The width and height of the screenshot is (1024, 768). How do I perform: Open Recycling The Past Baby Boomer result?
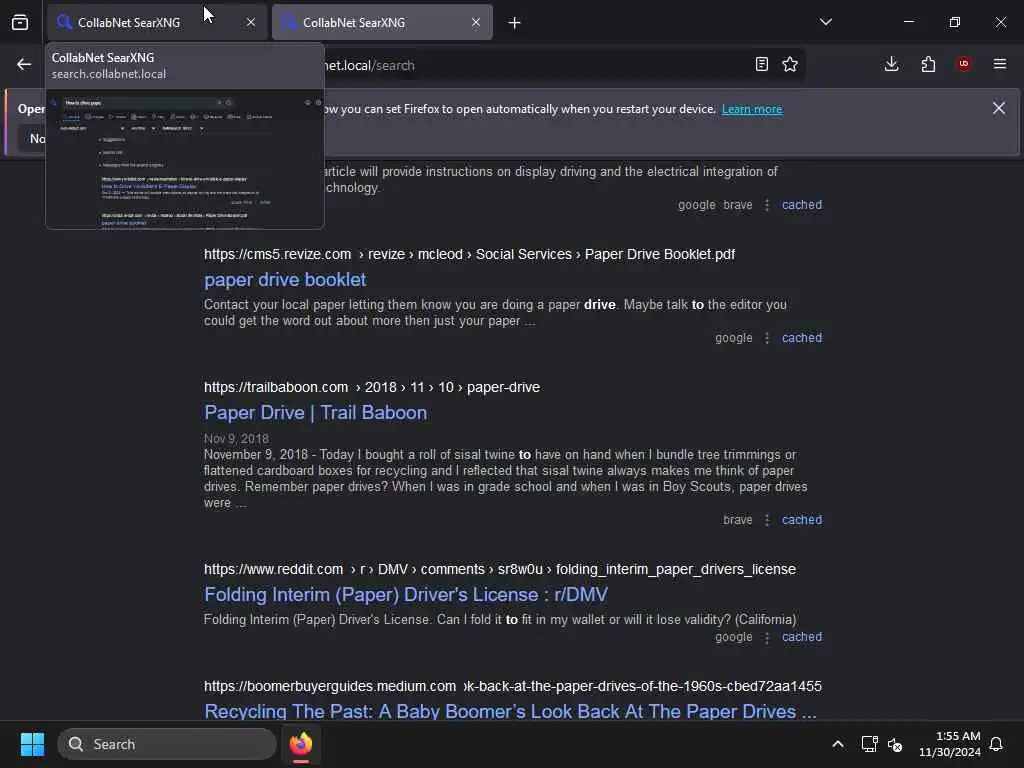510,711
